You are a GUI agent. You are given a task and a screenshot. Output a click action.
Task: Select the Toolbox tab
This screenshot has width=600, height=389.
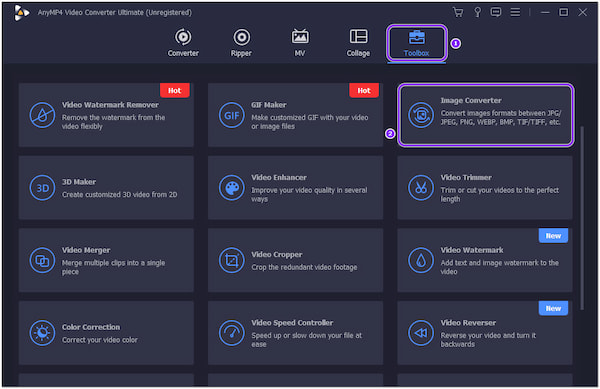coord(416,43)
